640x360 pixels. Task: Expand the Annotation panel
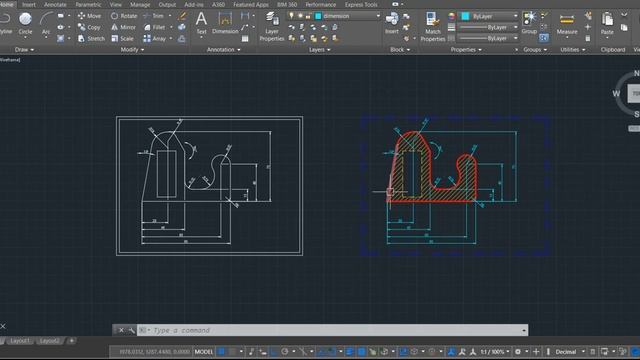[224, 49]
